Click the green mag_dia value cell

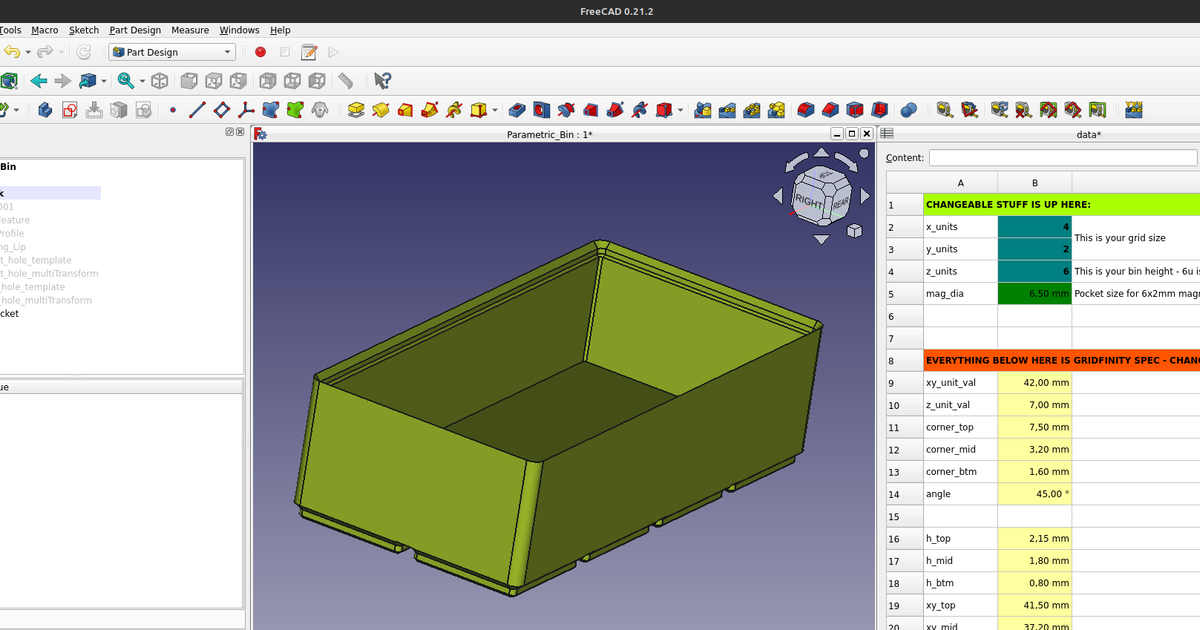(x=1033, y=293)
